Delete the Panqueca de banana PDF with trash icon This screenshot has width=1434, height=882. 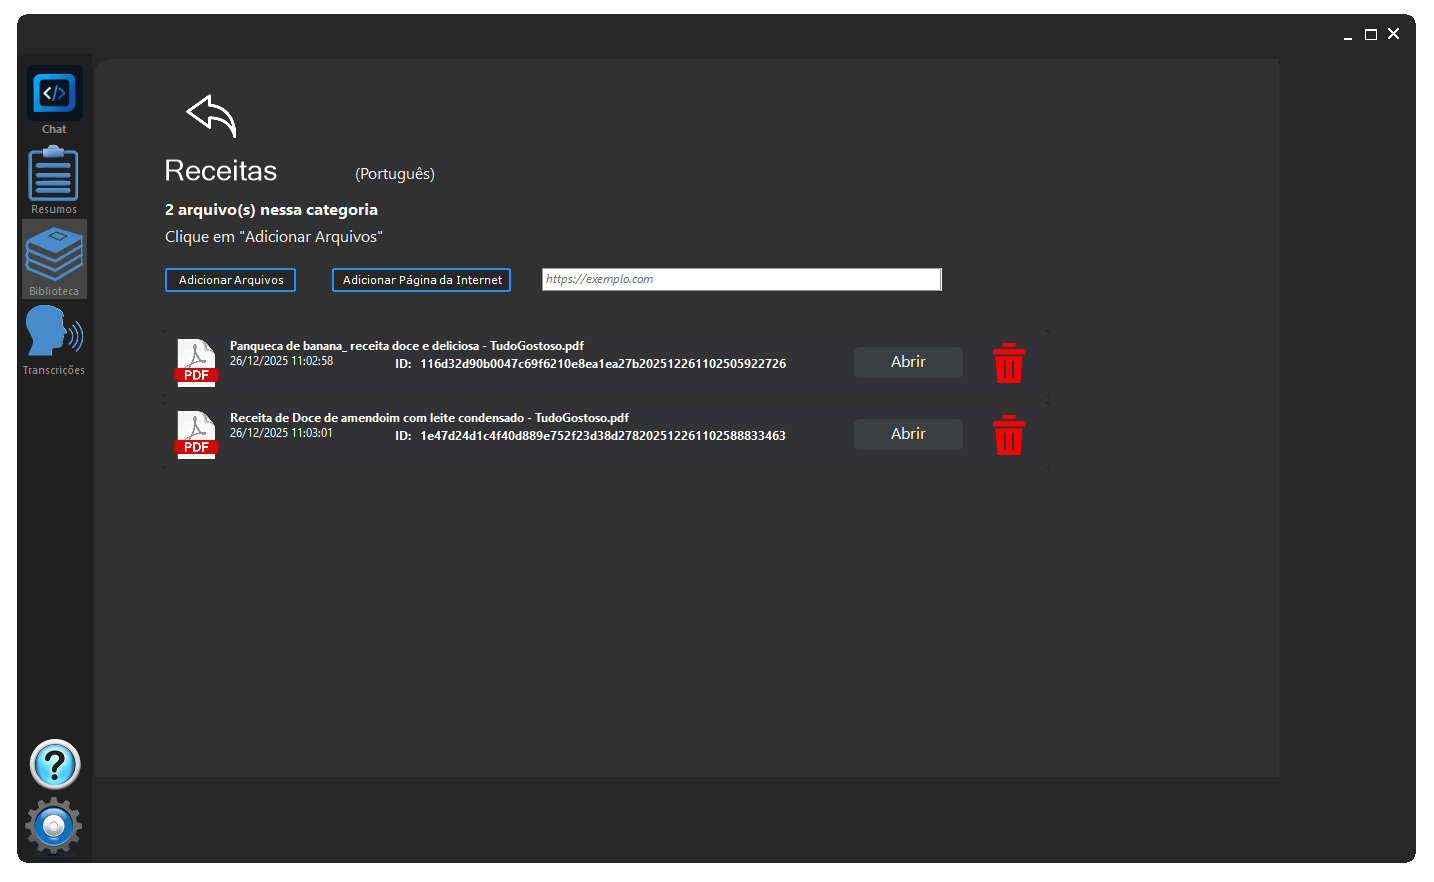tap(1009, 363)
